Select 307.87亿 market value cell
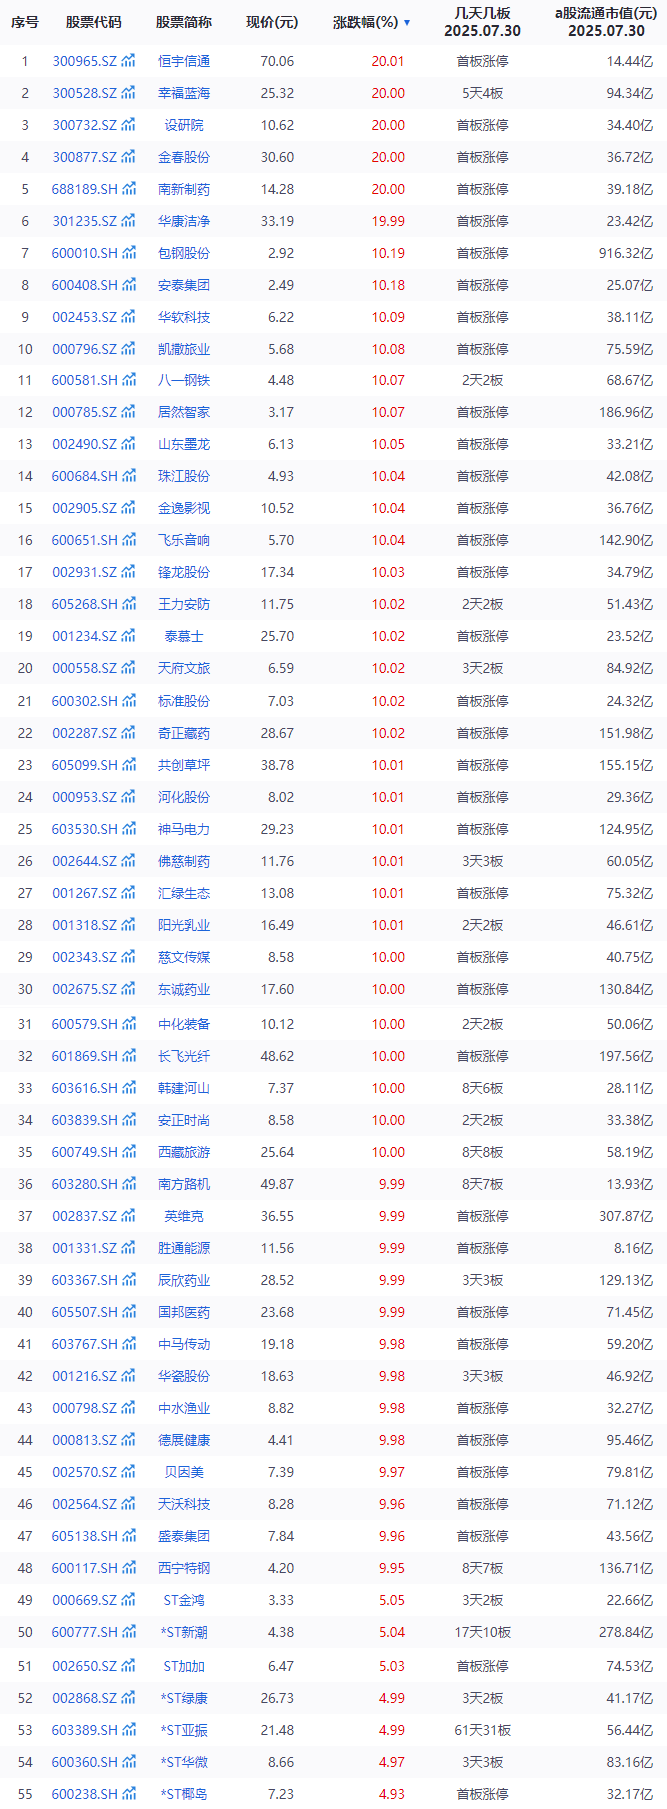 pos(626,1216)
